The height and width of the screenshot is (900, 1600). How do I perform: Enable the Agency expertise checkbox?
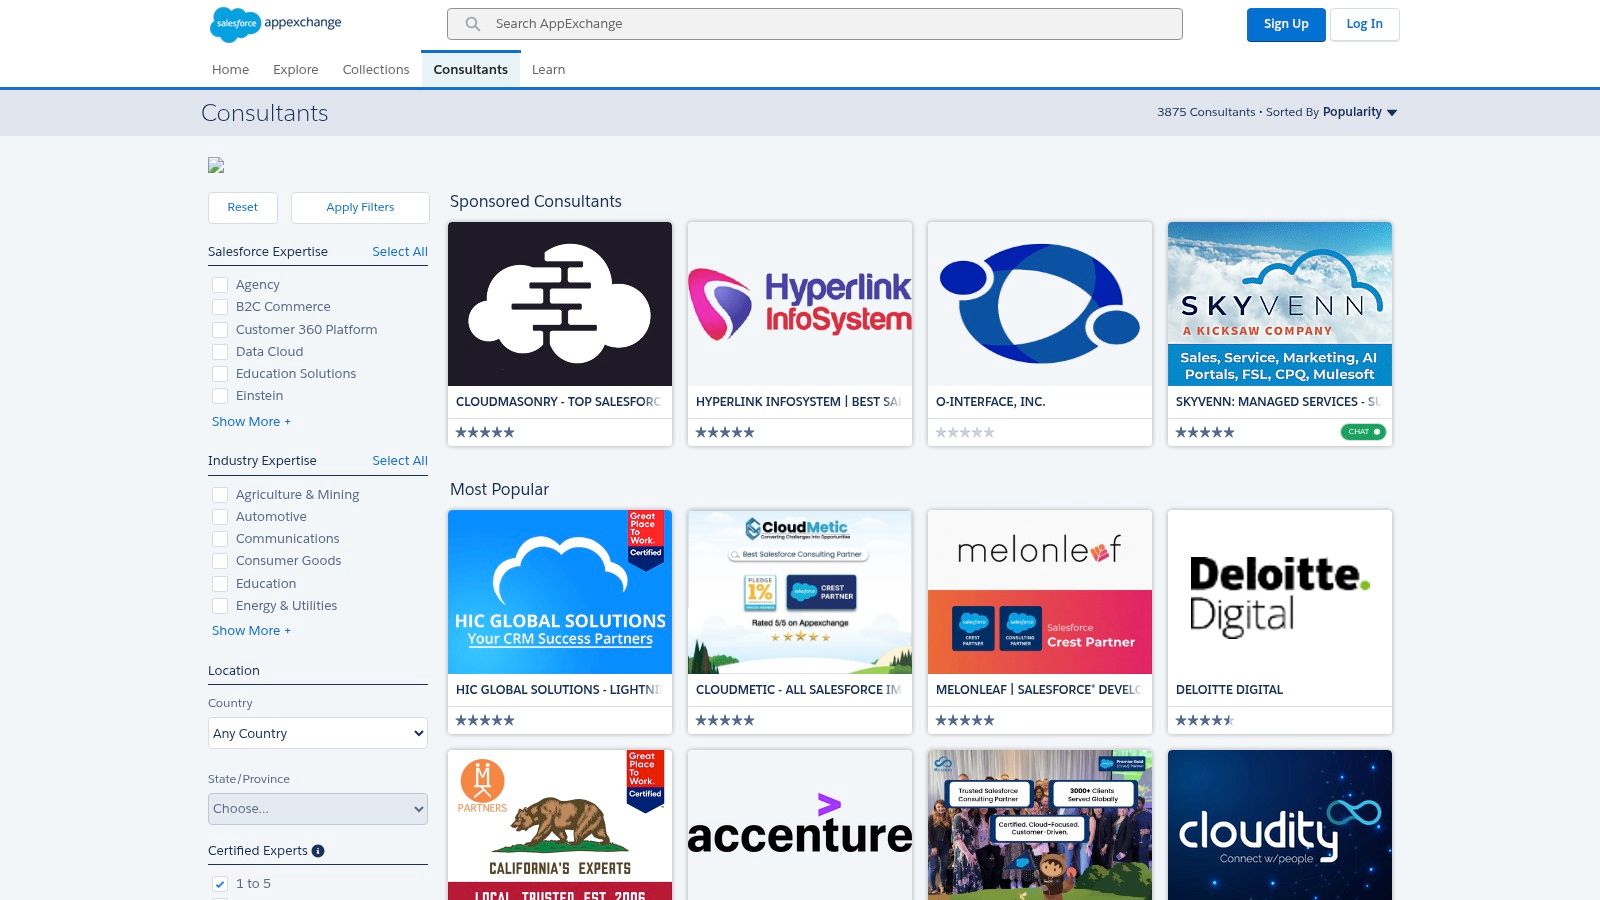[x=220, y=285]
